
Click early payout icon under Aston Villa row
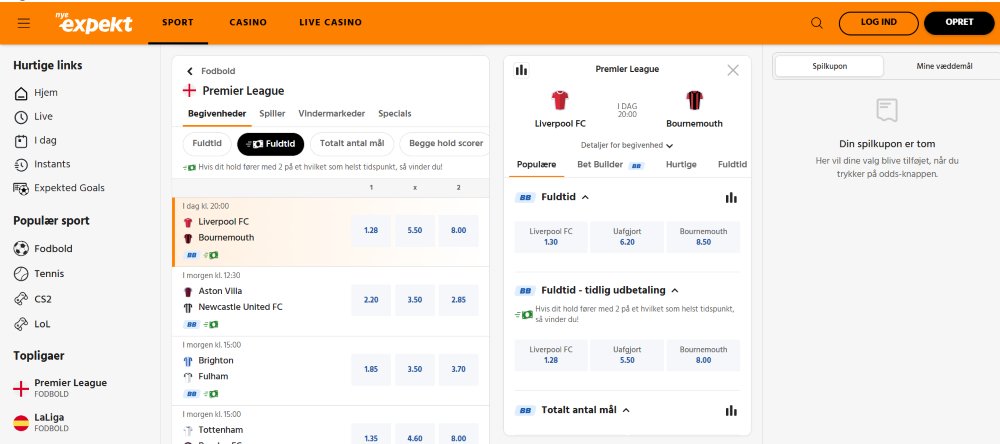coord(211,324)
